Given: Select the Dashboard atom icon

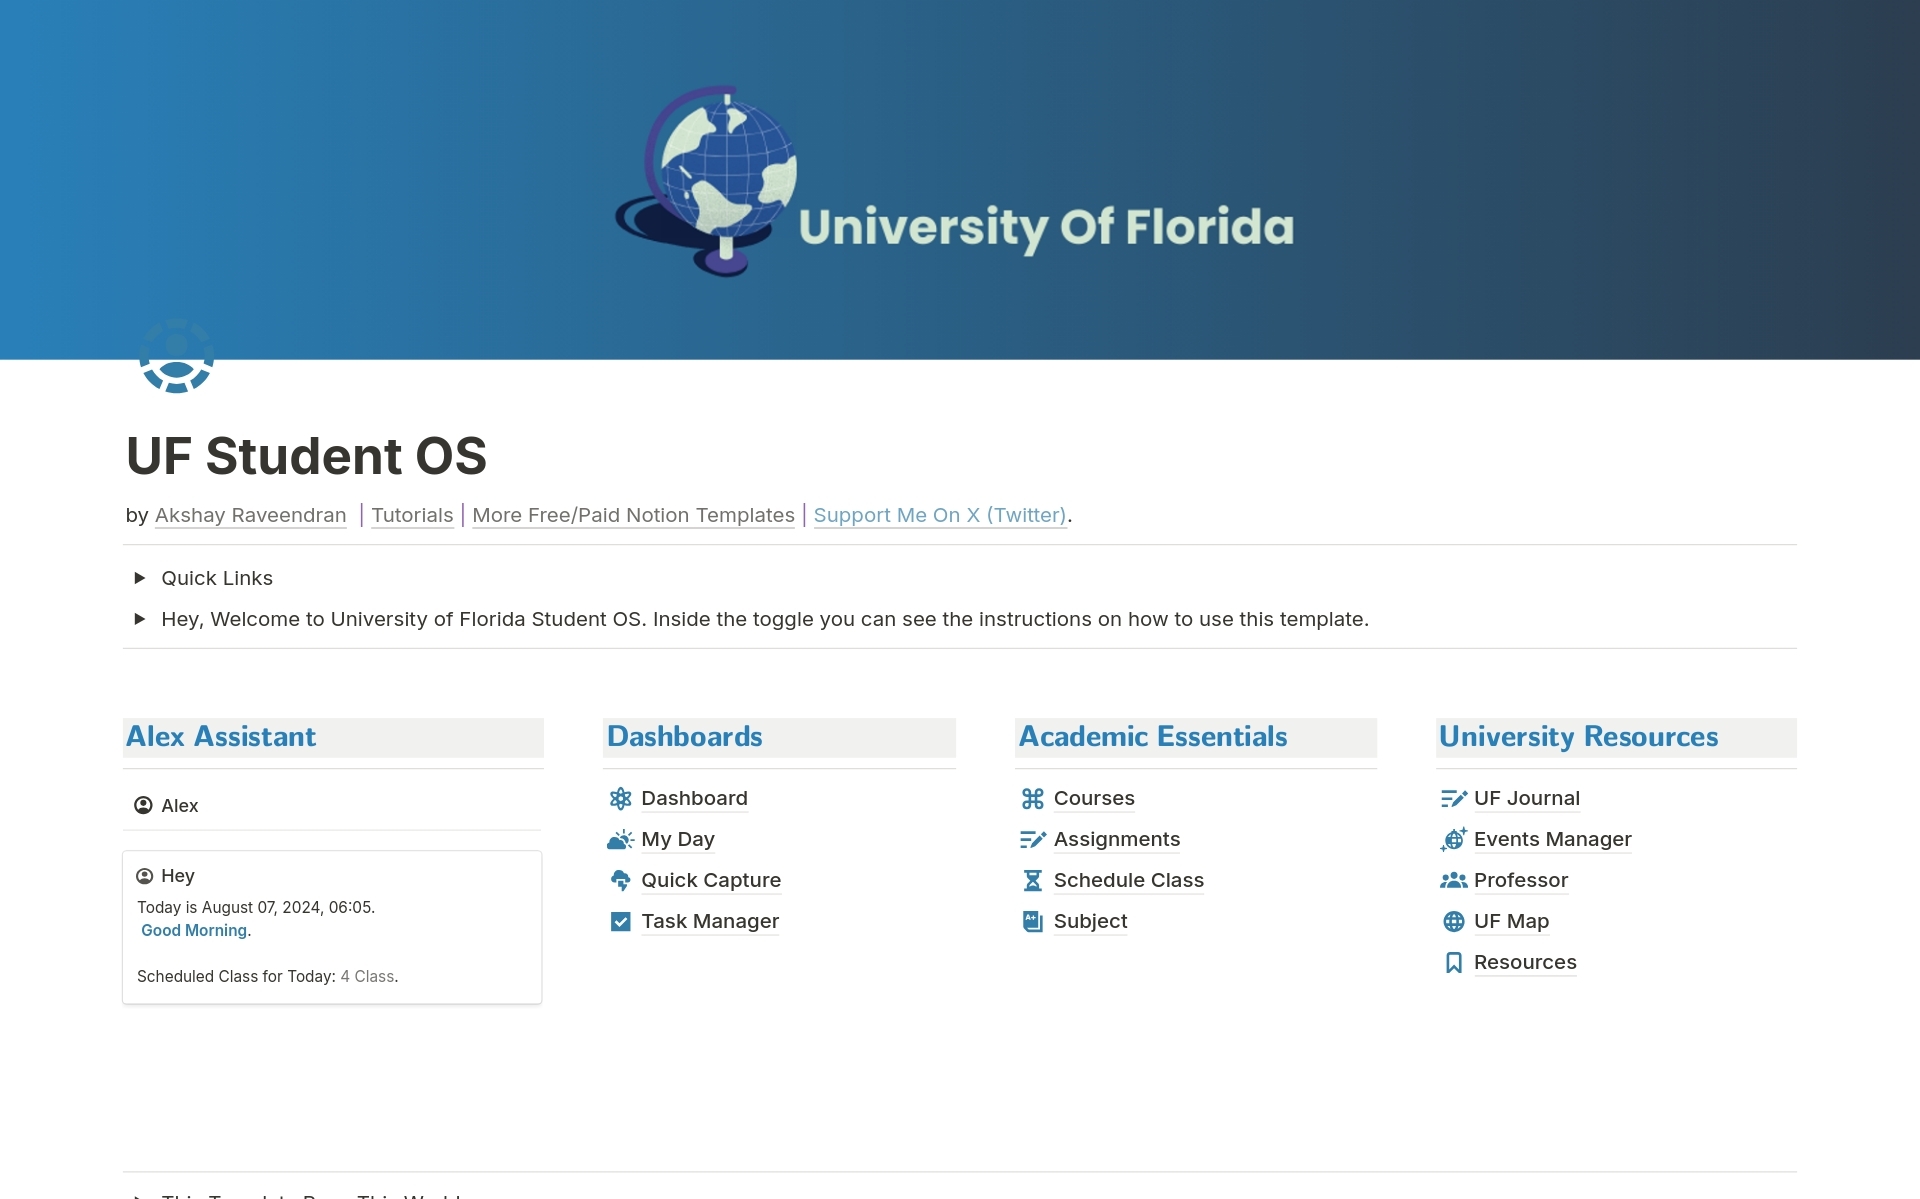Looking at the screenshot, I should [x=621, y=798].
